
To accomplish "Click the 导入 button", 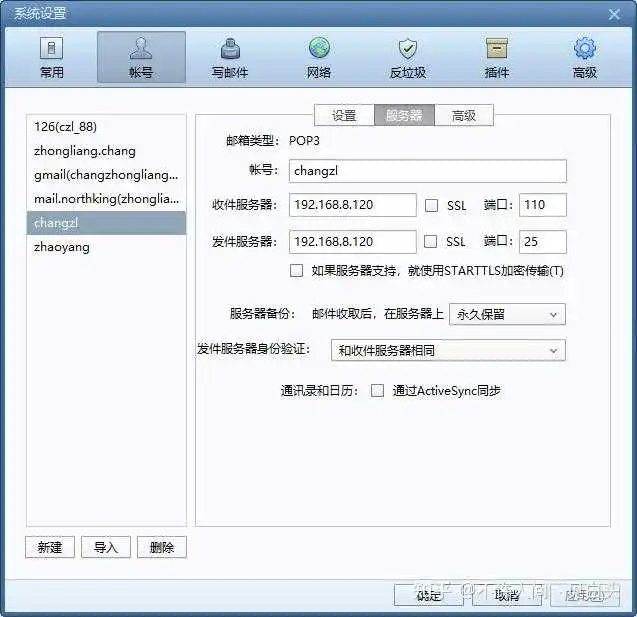I will pos(106,547).
